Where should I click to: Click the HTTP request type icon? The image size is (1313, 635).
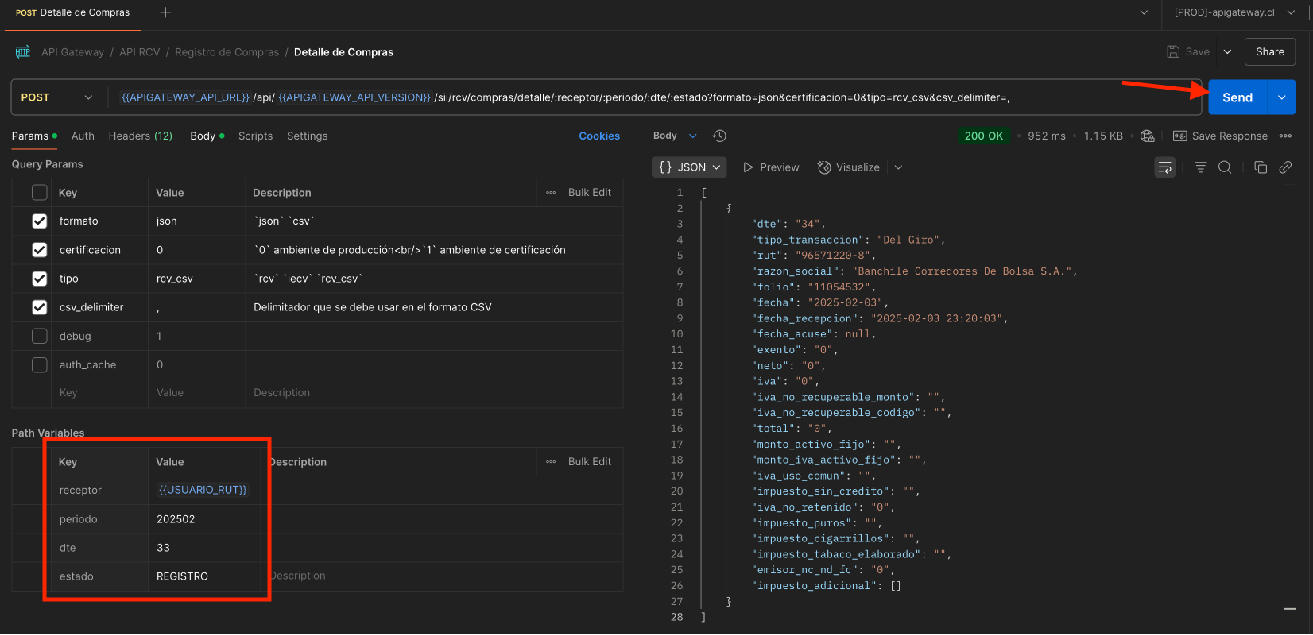tap(23, 52)
